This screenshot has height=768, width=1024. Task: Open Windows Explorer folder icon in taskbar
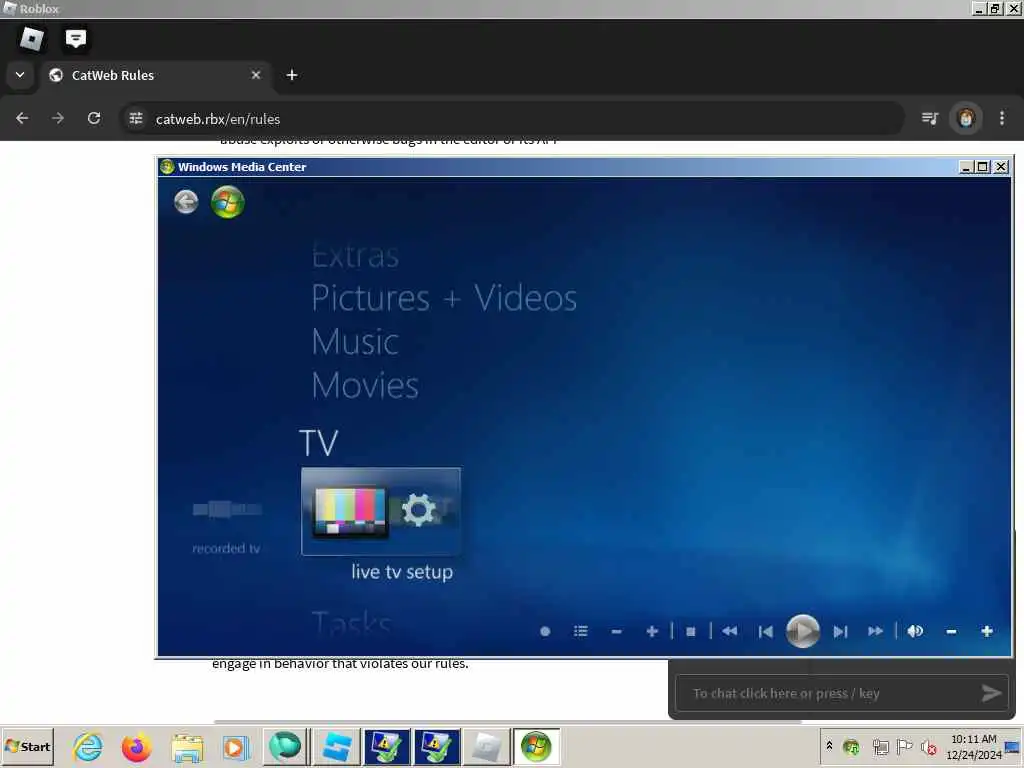187,747
